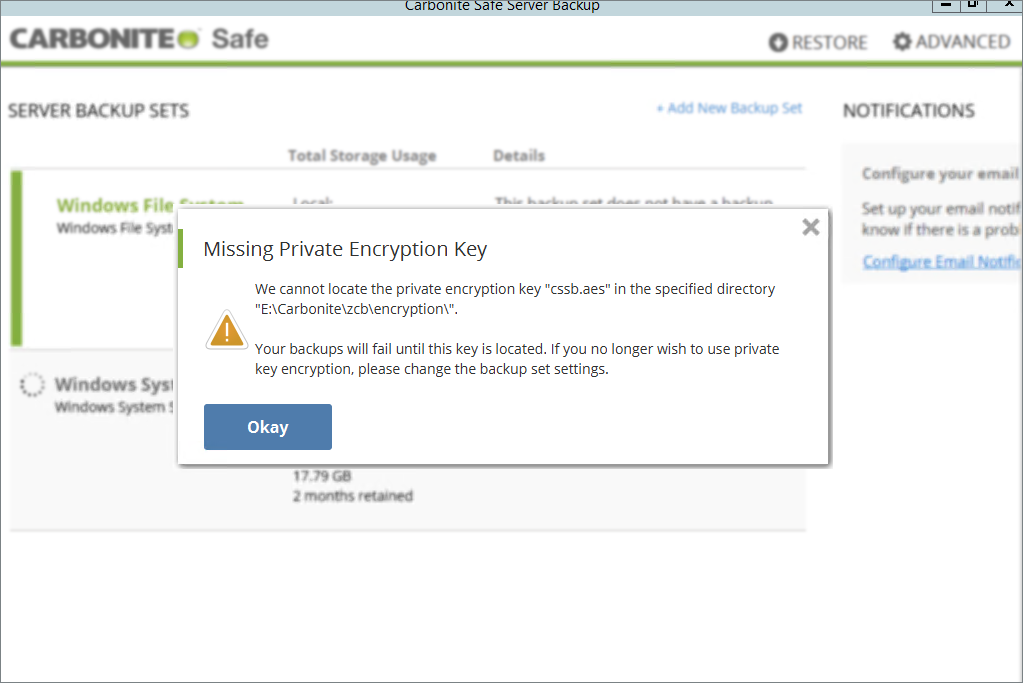
Task: Close the Missing Private Encryption Key dialog
Action: pyautogui.click(x=810, y=227)
